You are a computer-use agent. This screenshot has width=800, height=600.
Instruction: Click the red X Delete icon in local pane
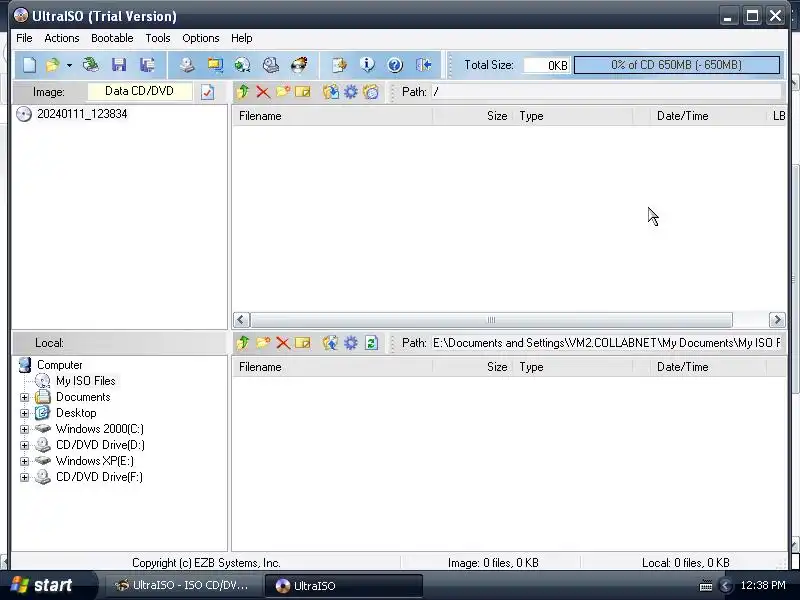pos(283,343)
